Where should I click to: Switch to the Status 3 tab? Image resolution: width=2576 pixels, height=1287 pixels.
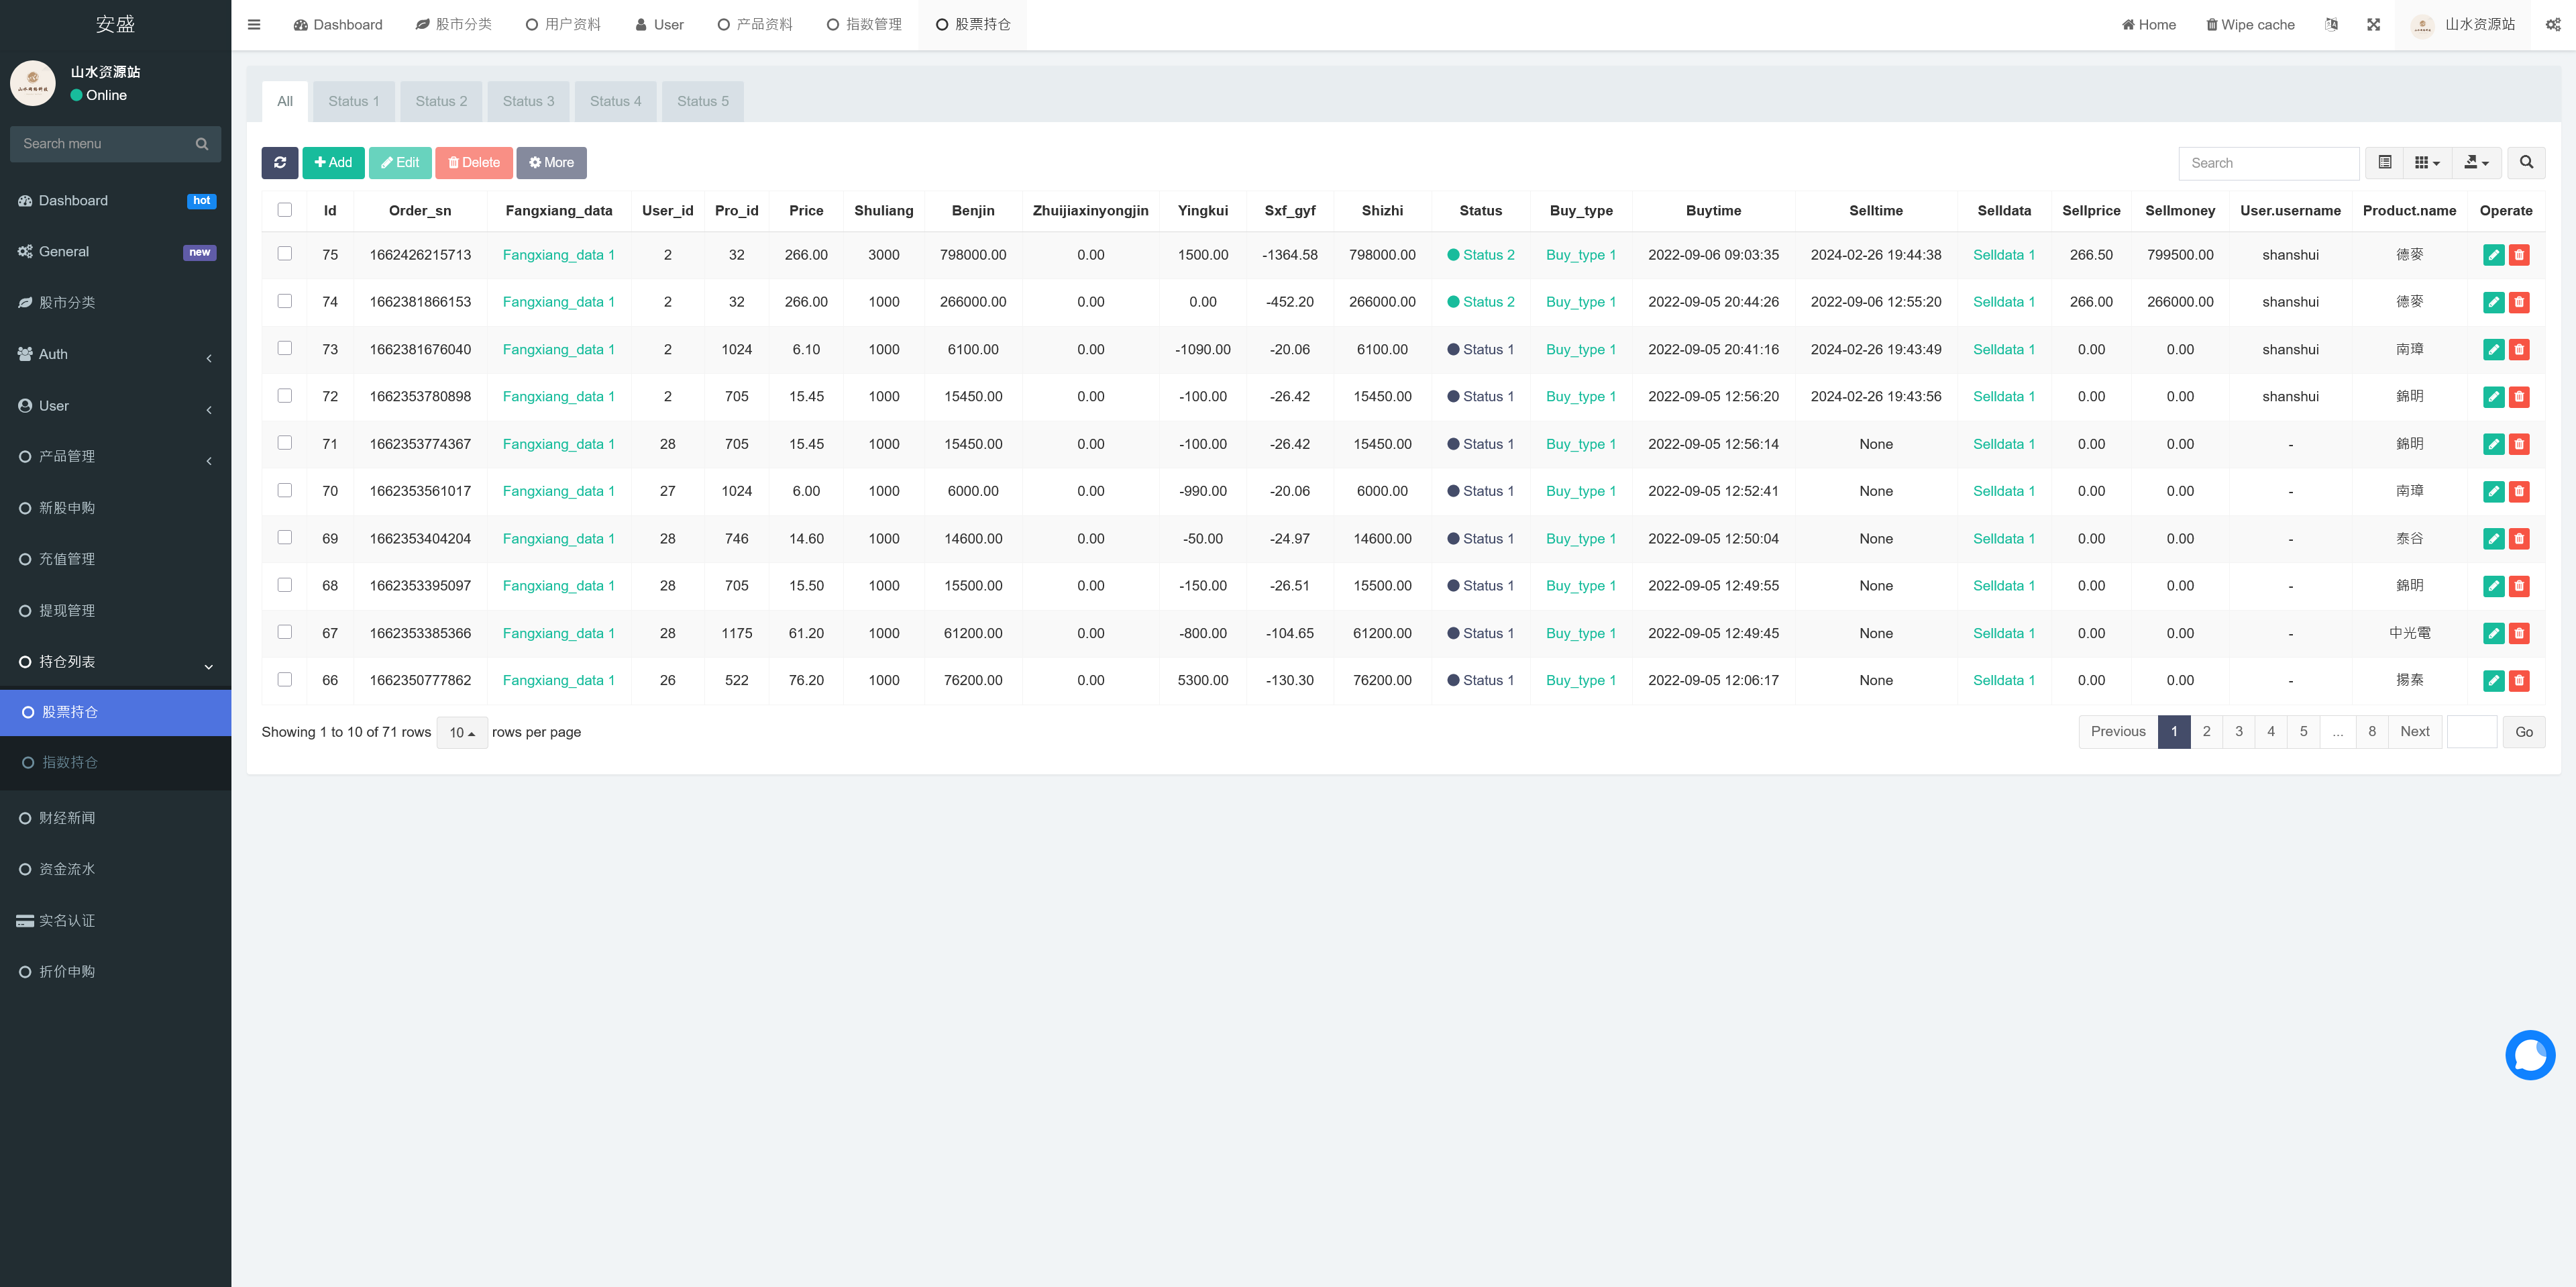click(x=528, y=101)
